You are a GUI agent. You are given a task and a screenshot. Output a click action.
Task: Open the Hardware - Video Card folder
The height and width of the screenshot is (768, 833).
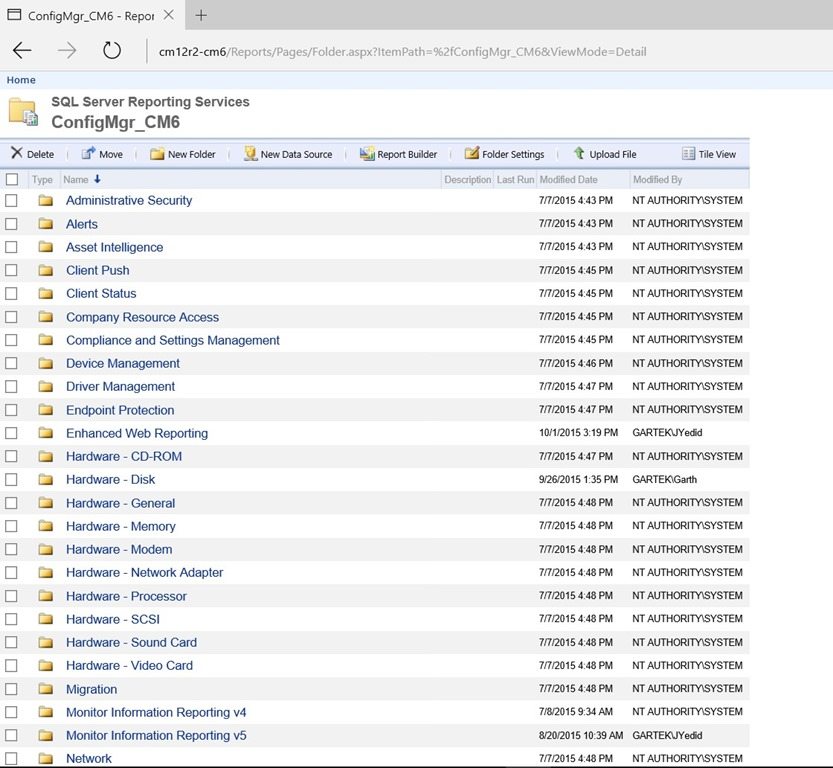(129, 665)
